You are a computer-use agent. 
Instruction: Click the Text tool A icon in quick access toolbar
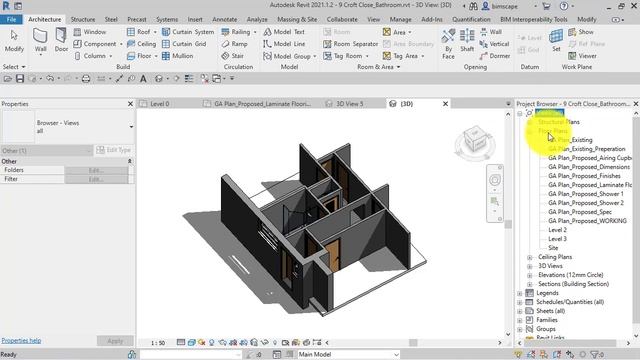(143, 78)
